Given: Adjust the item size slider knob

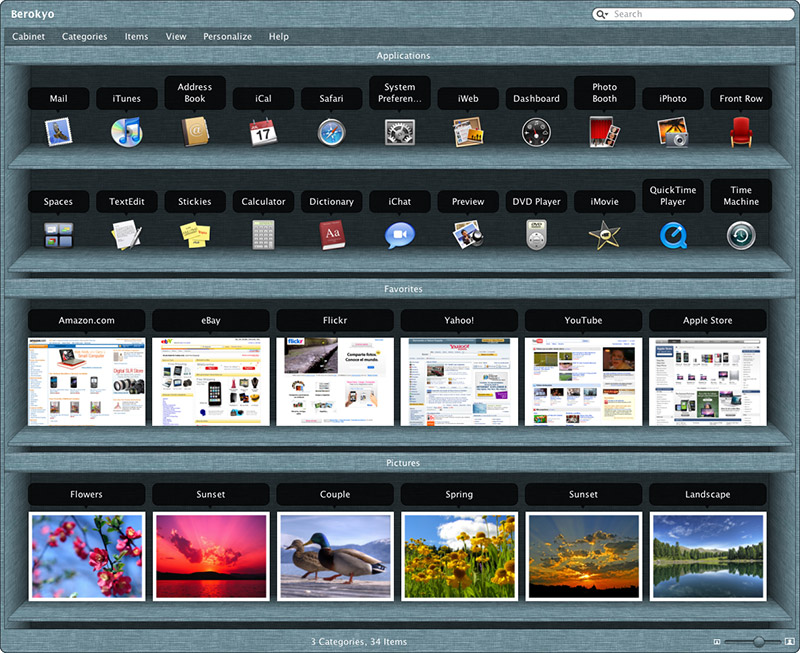Looking at the screenshot, I should coord(759,641).
